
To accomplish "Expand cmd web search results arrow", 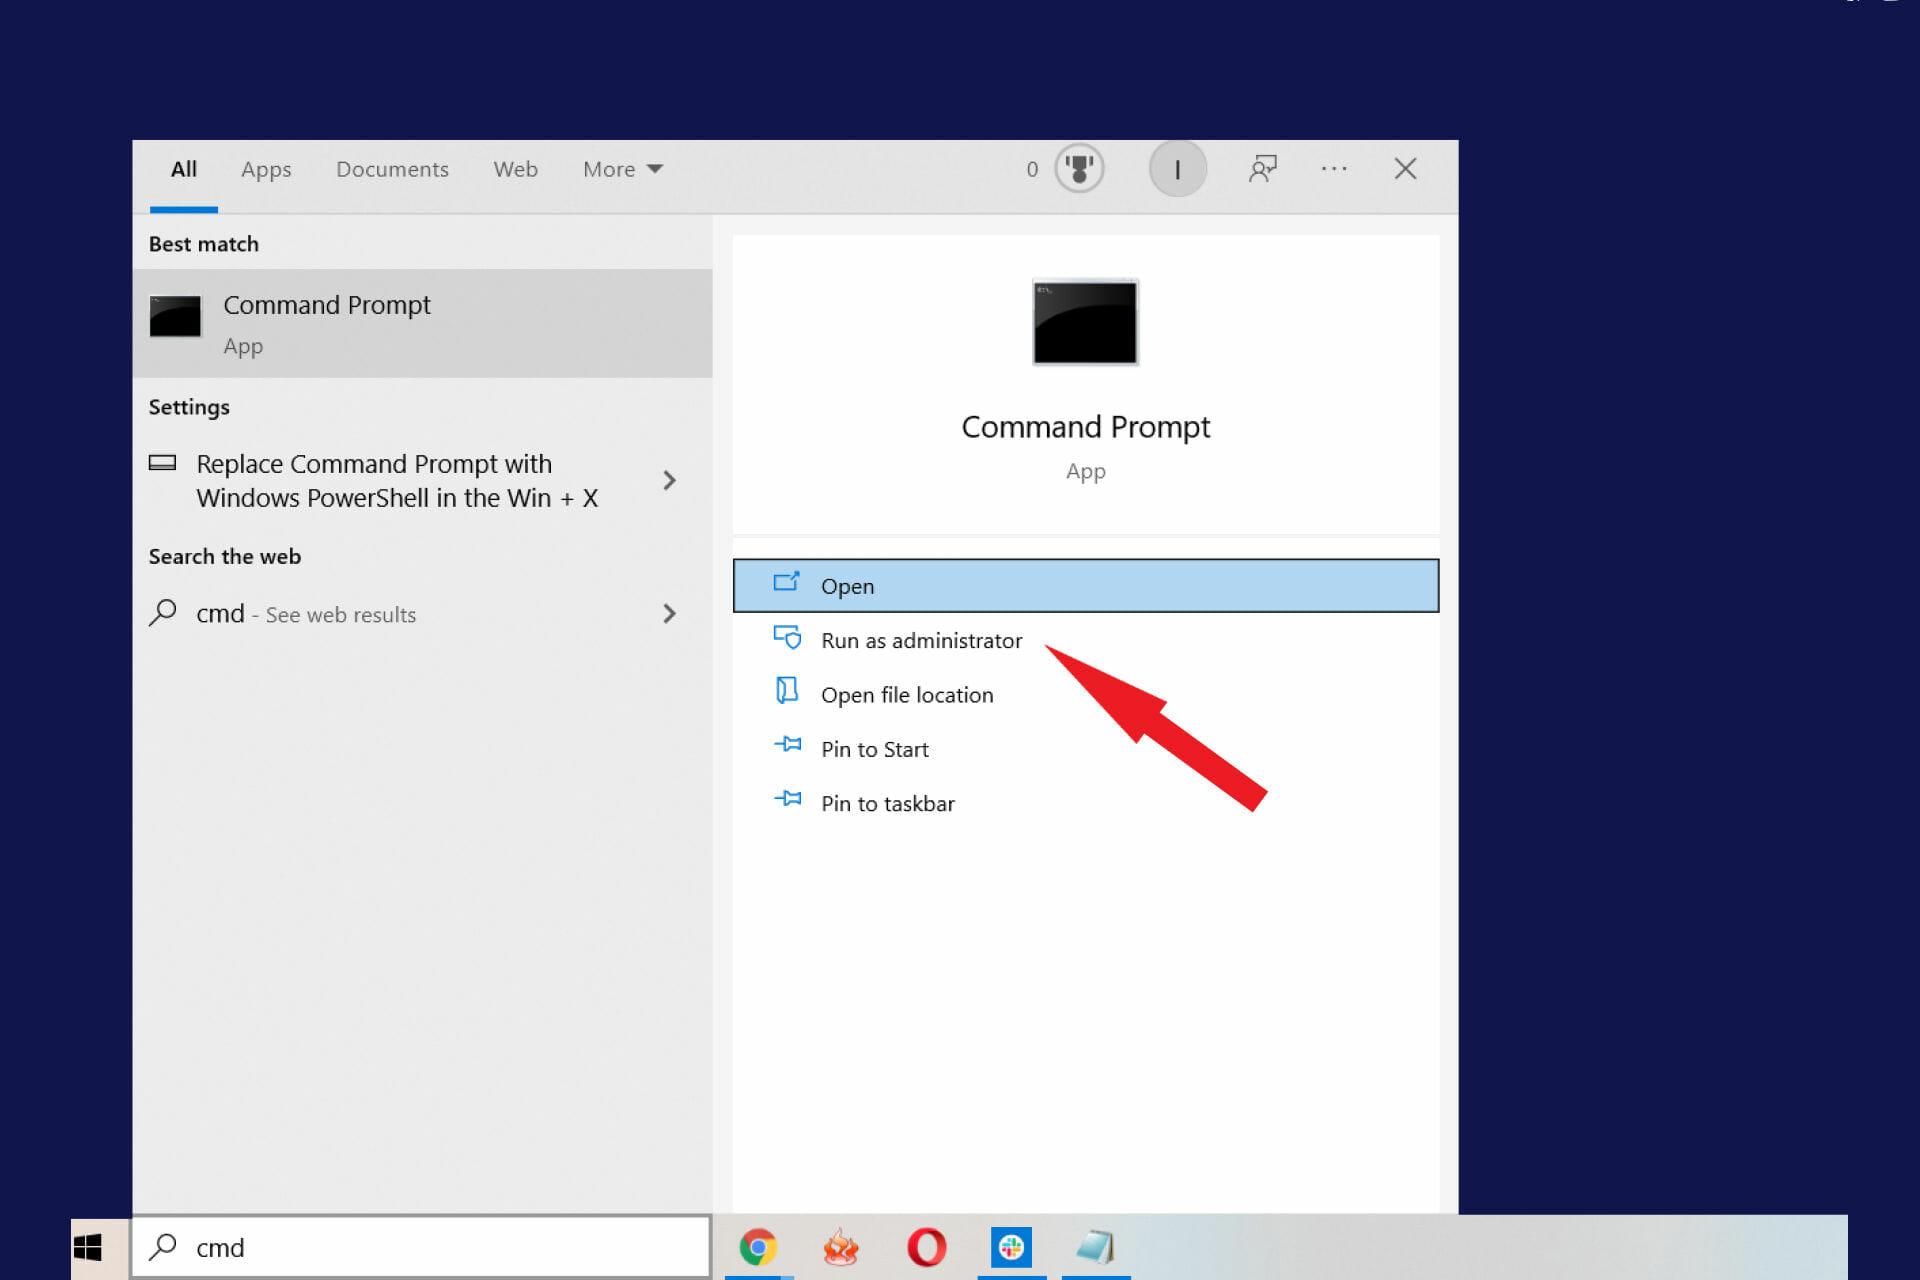I will [x=669, y=613].
